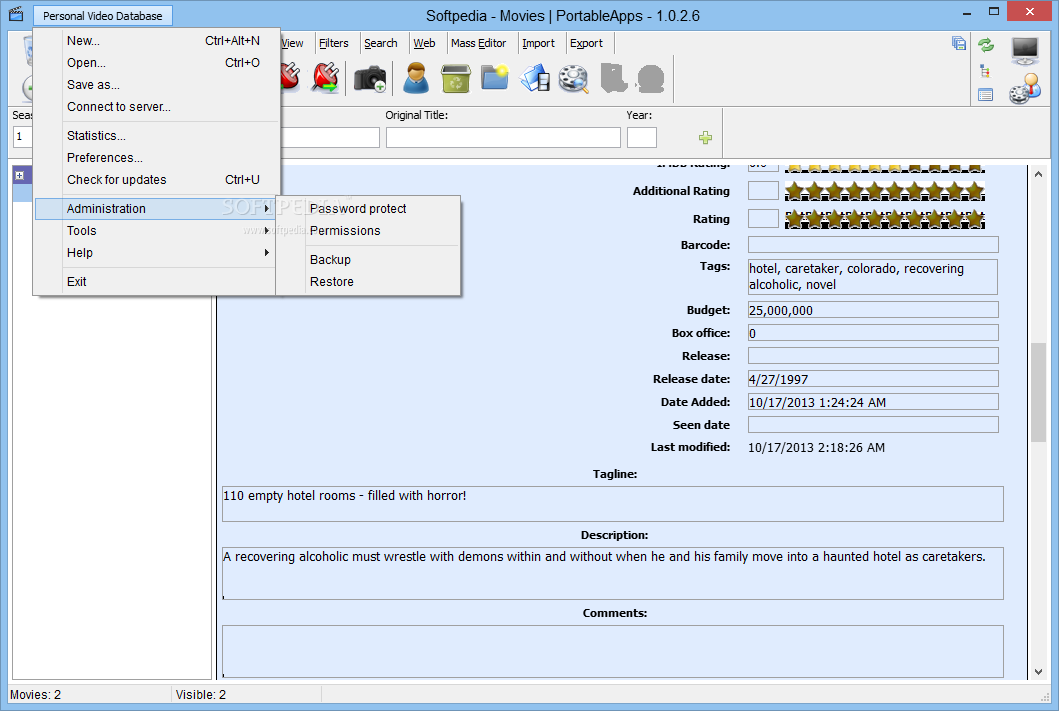This screenshot has height=711, width=1059.
Task: Choose New... from the menu
Action: pyautogui.click(x=156, y=41)
